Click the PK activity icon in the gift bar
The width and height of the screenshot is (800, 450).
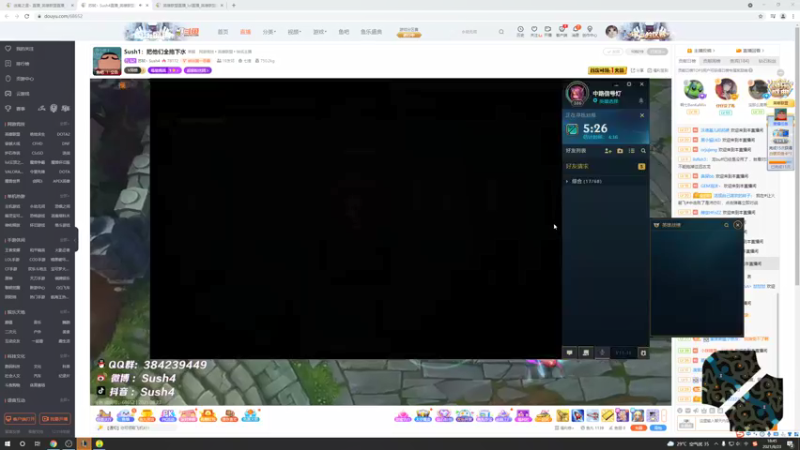click(167, 416)
